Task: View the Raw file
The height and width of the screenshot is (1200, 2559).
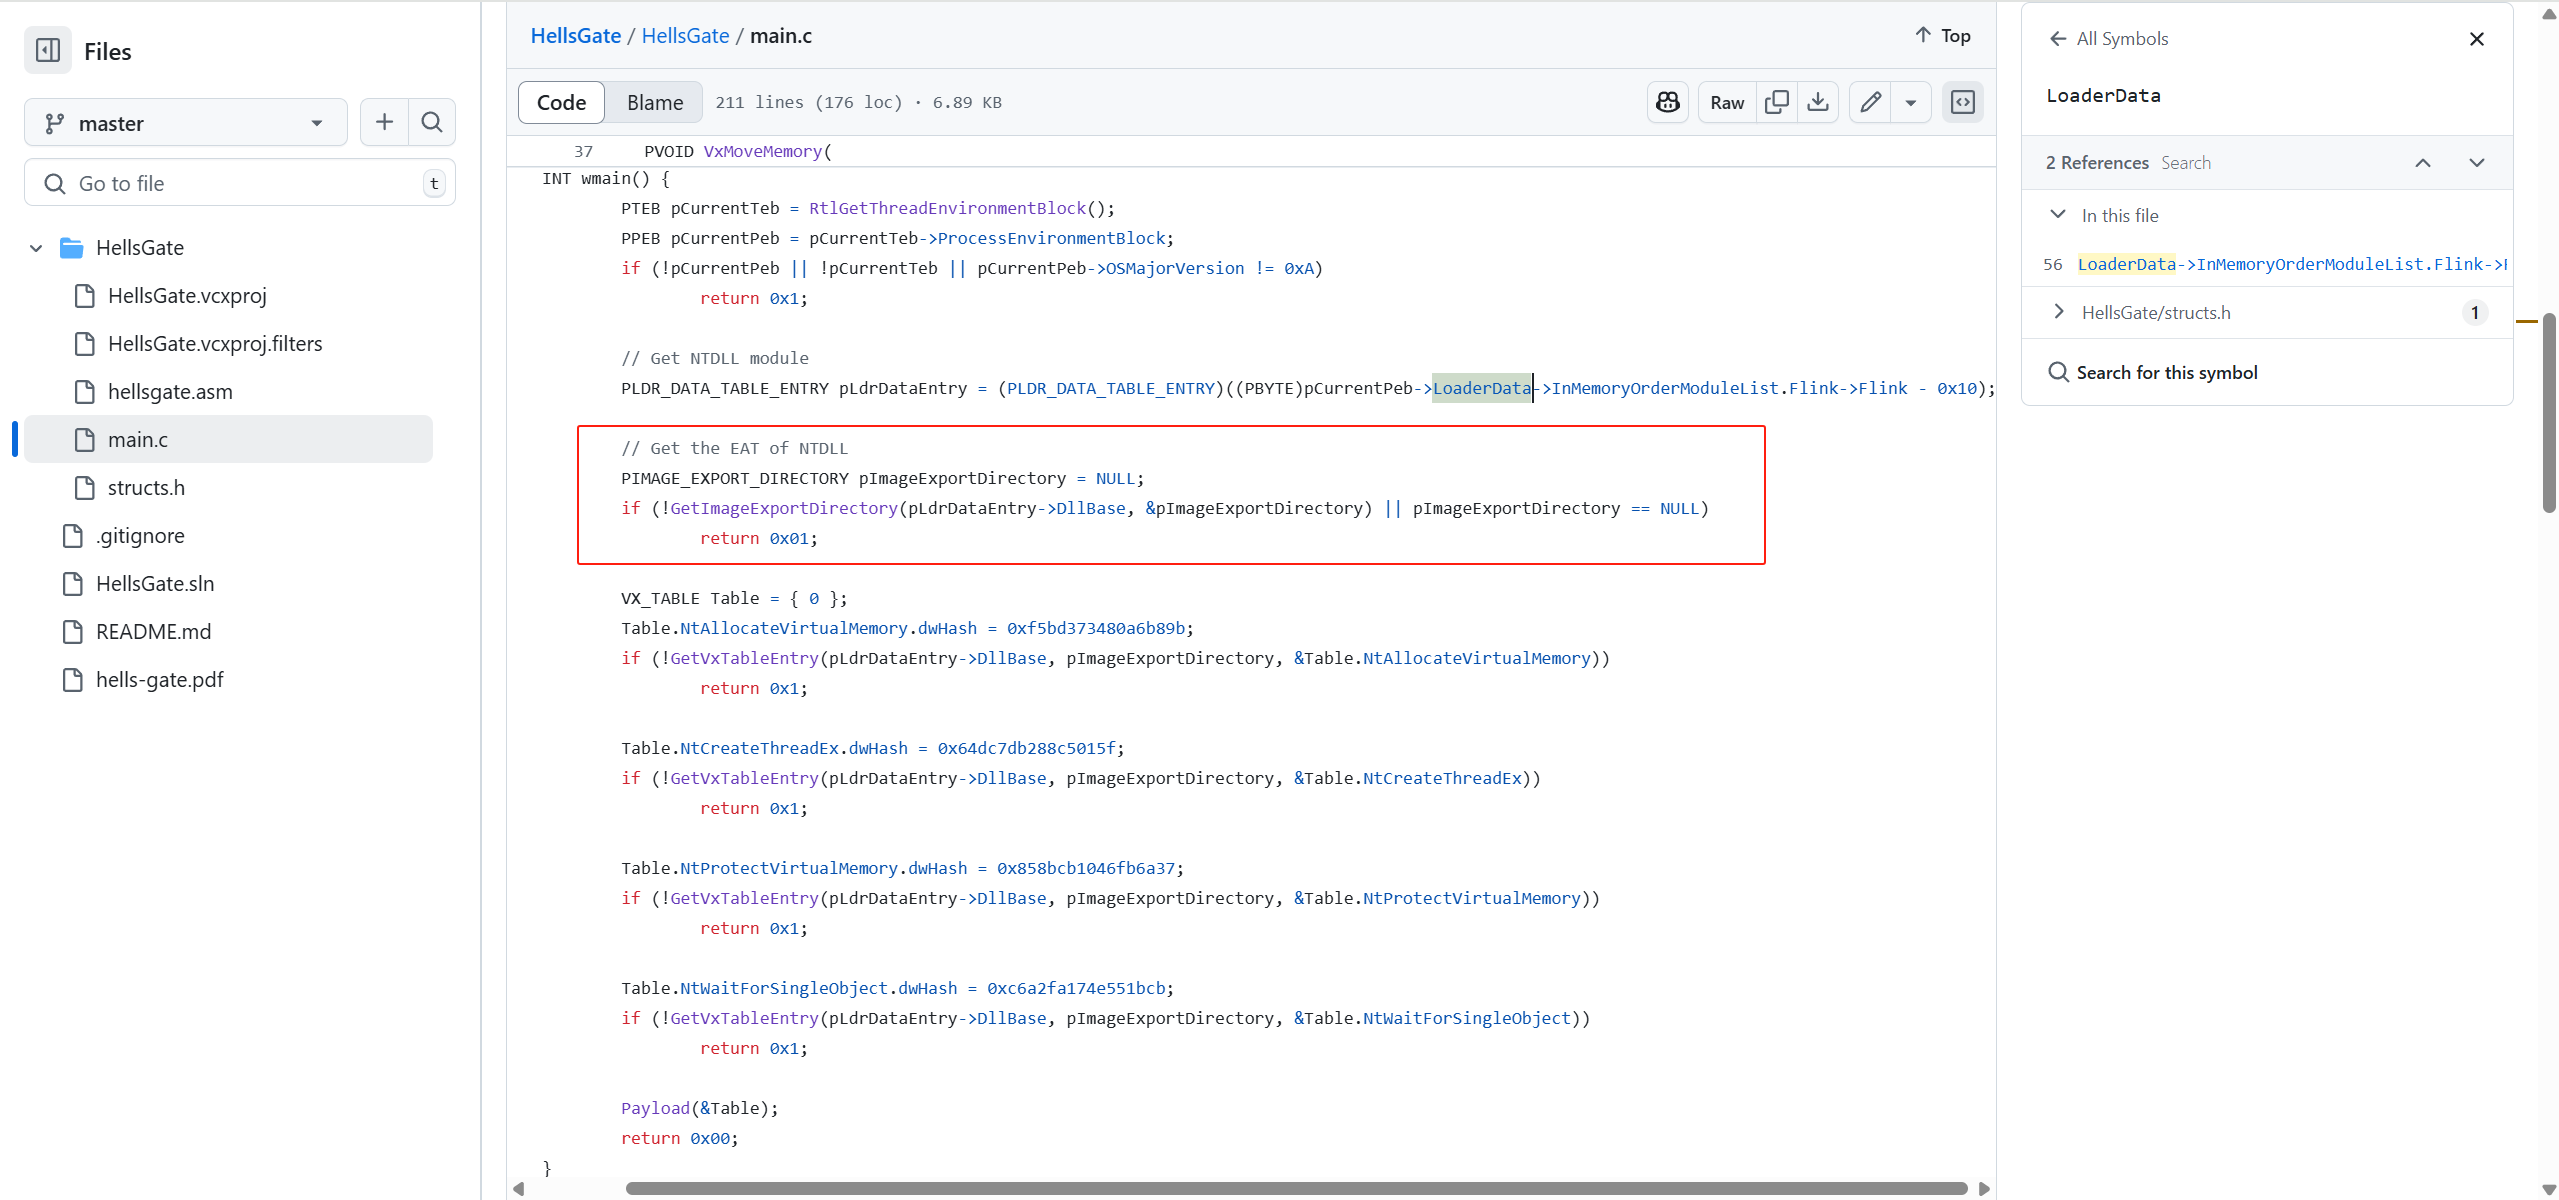Action: pyautogui.click(x=1727, y=102)
